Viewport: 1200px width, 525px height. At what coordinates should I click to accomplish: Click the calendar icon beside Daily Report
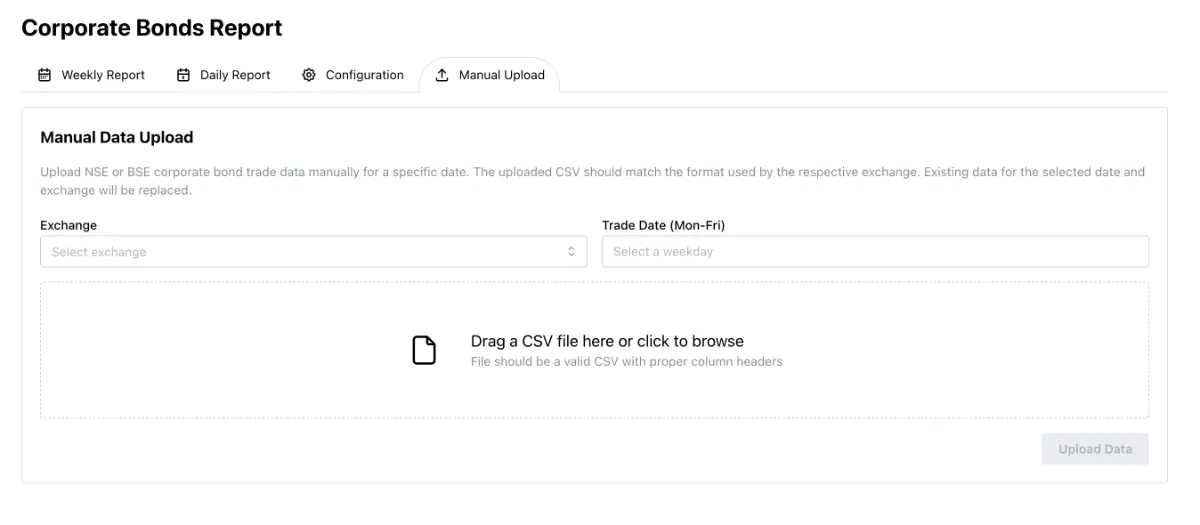coord(183,75)
